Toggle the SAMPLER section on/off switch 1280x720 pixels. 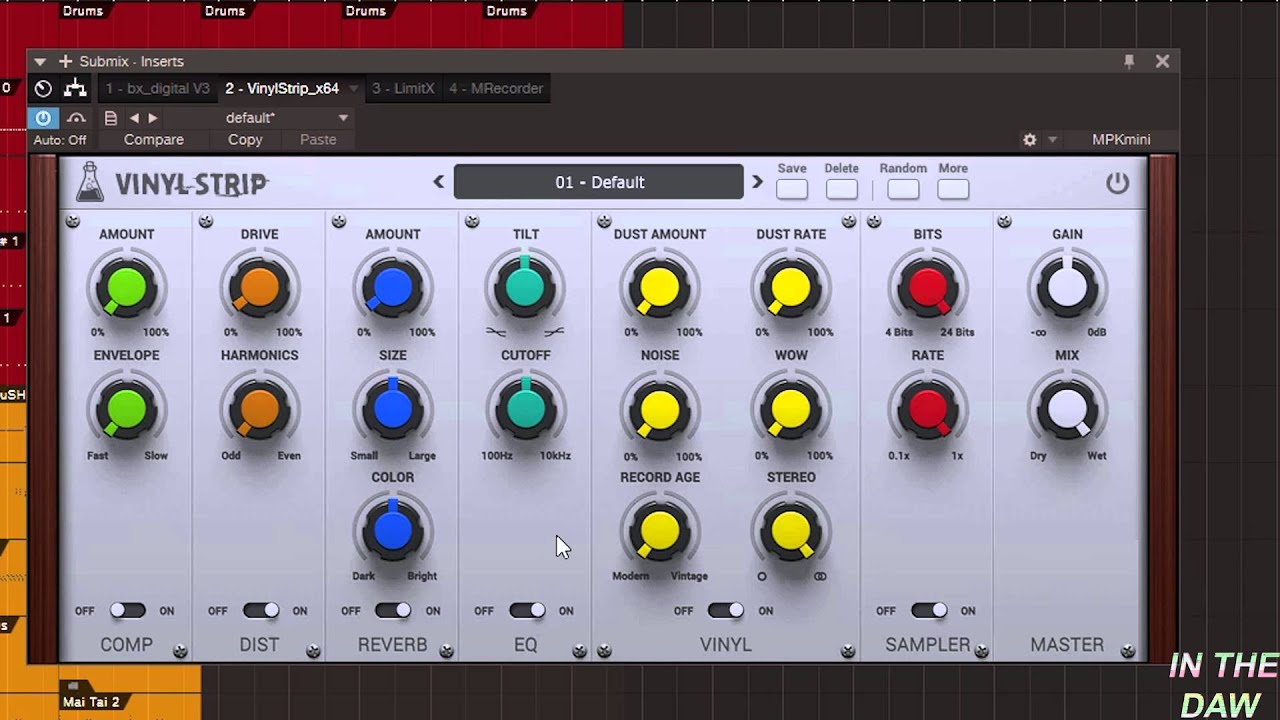coord(928,610)
